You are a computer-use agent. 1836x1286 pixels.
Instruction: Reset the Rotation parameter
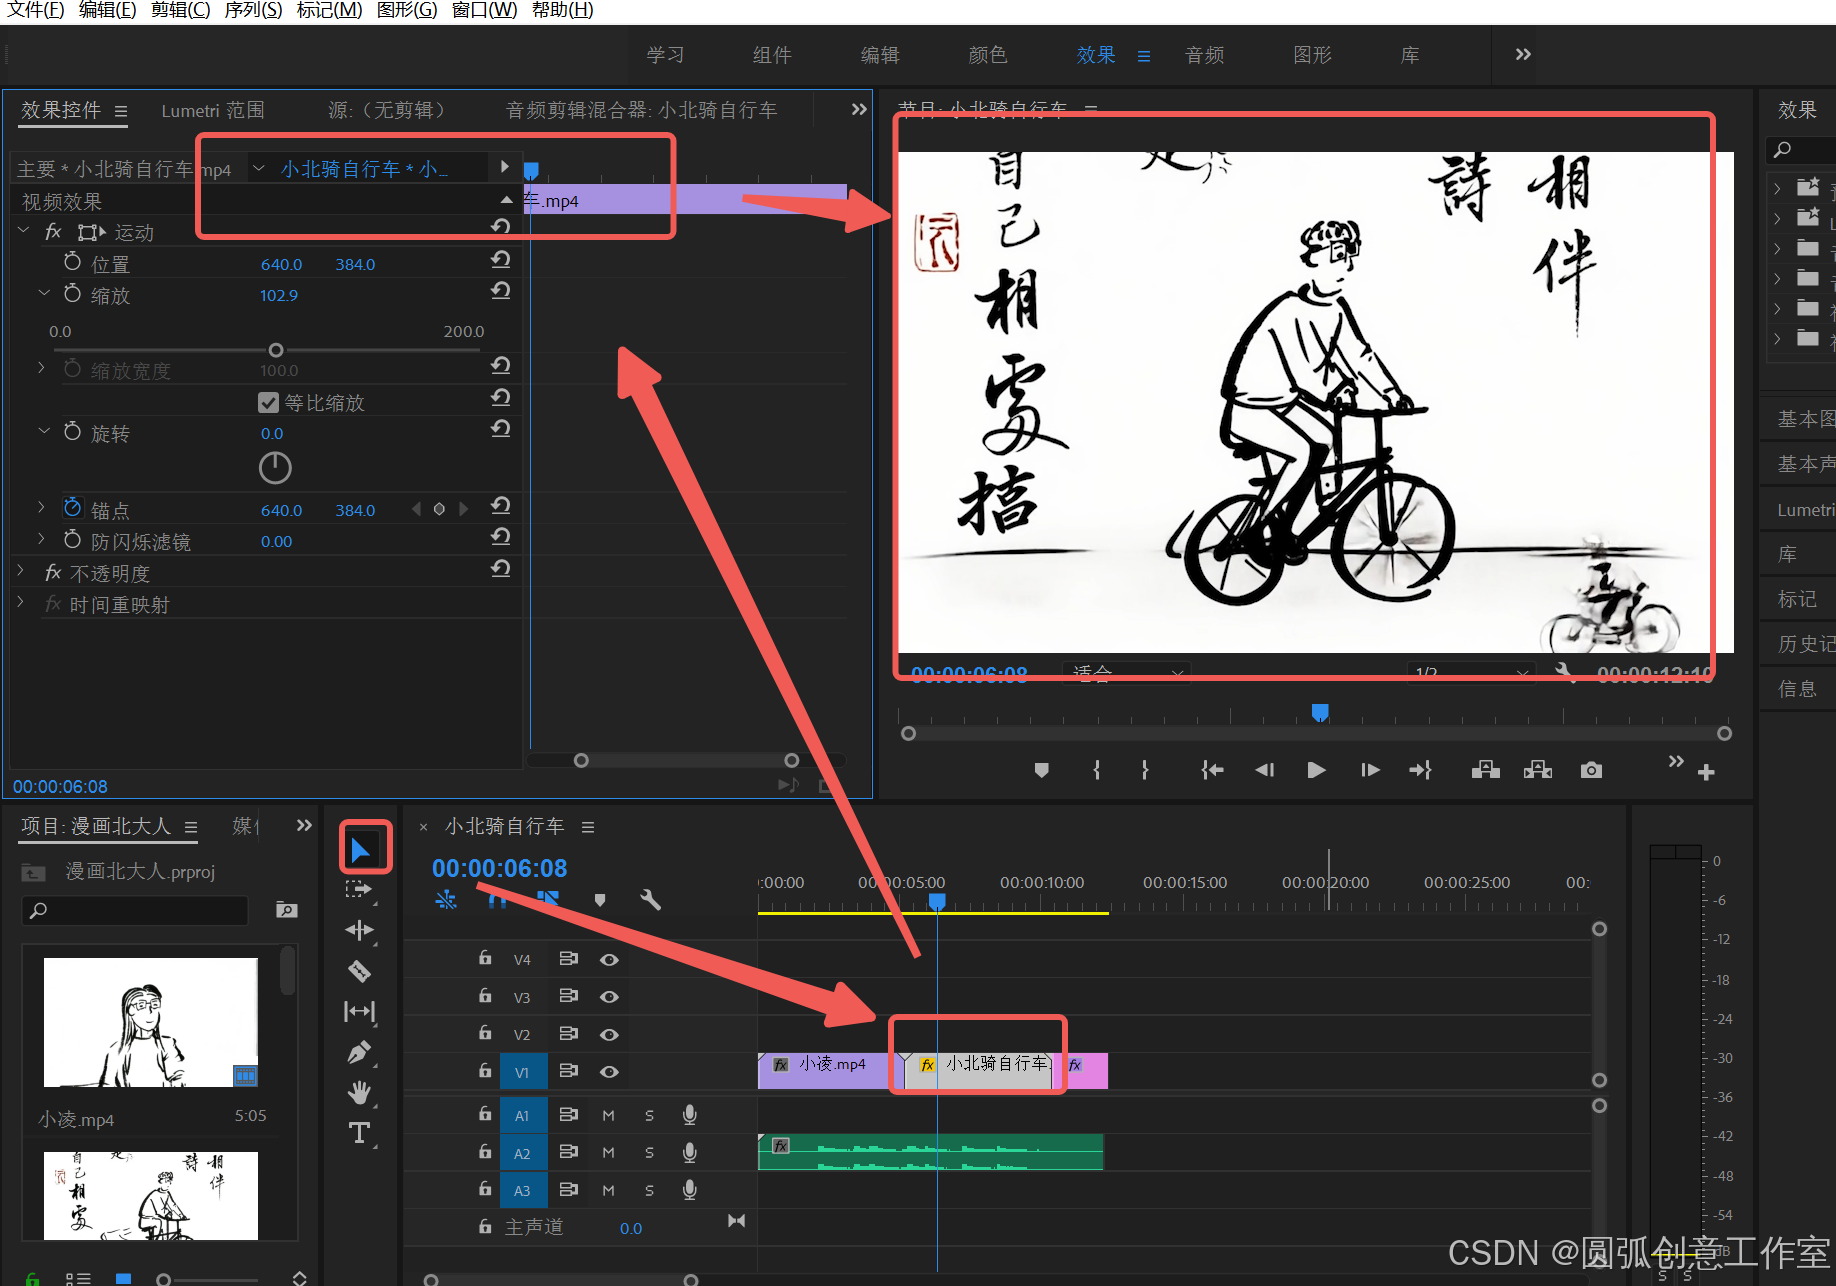[501, 429]
